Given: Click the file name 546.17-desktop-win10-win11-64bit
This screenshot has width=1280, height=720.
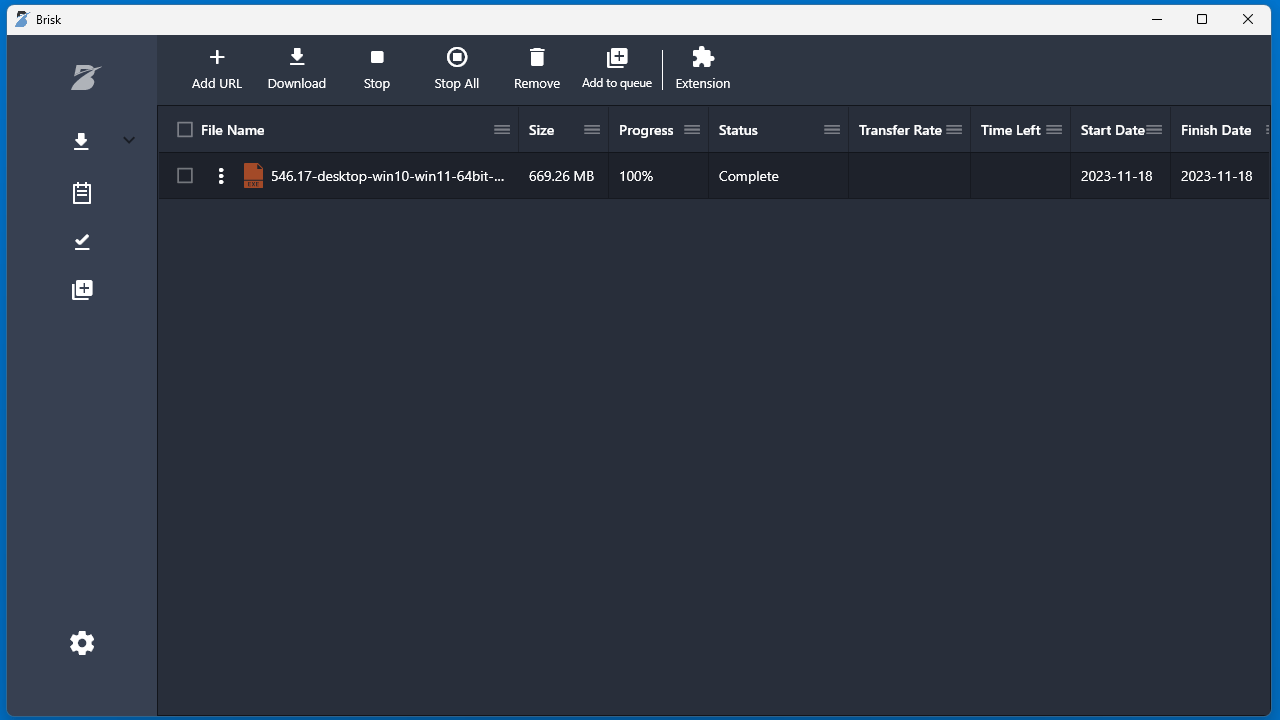Looking at the screenshot, I should point(388,176).
